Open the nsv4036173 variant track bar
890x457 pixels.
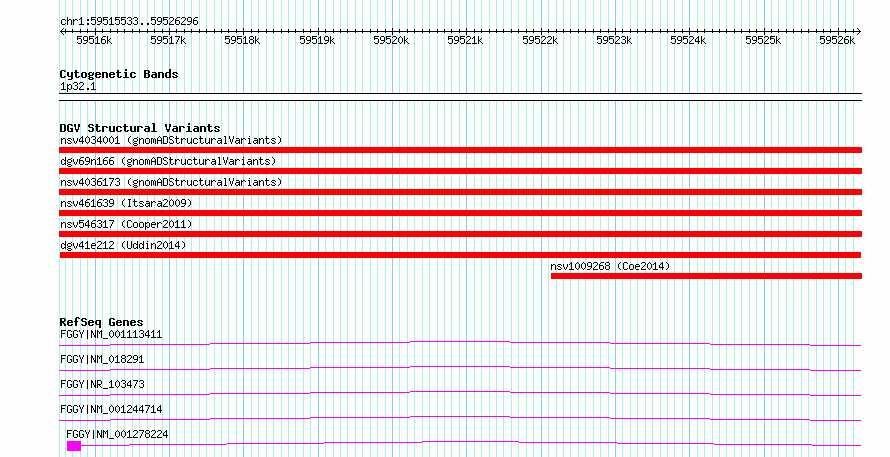click(x=460, y=192)
